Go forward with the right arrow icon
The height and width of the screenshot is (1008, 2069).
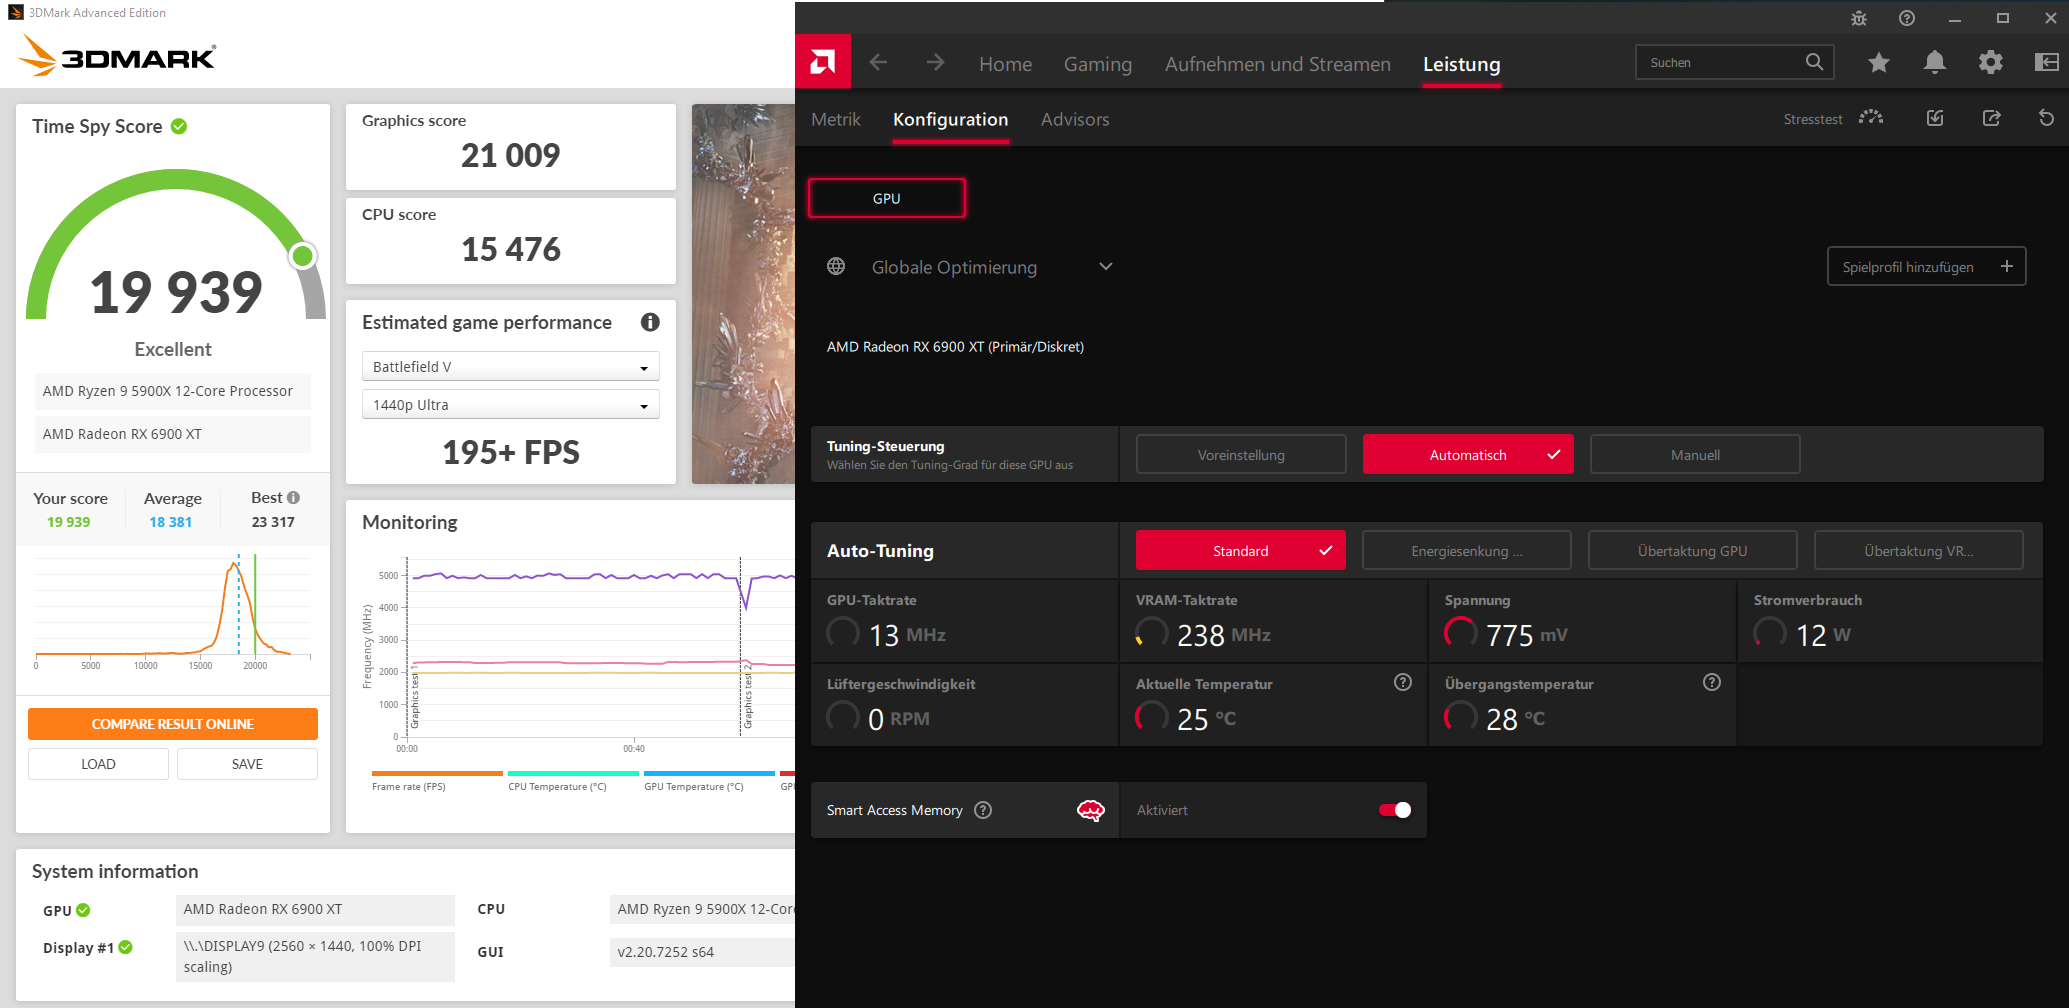pos(935,63)
